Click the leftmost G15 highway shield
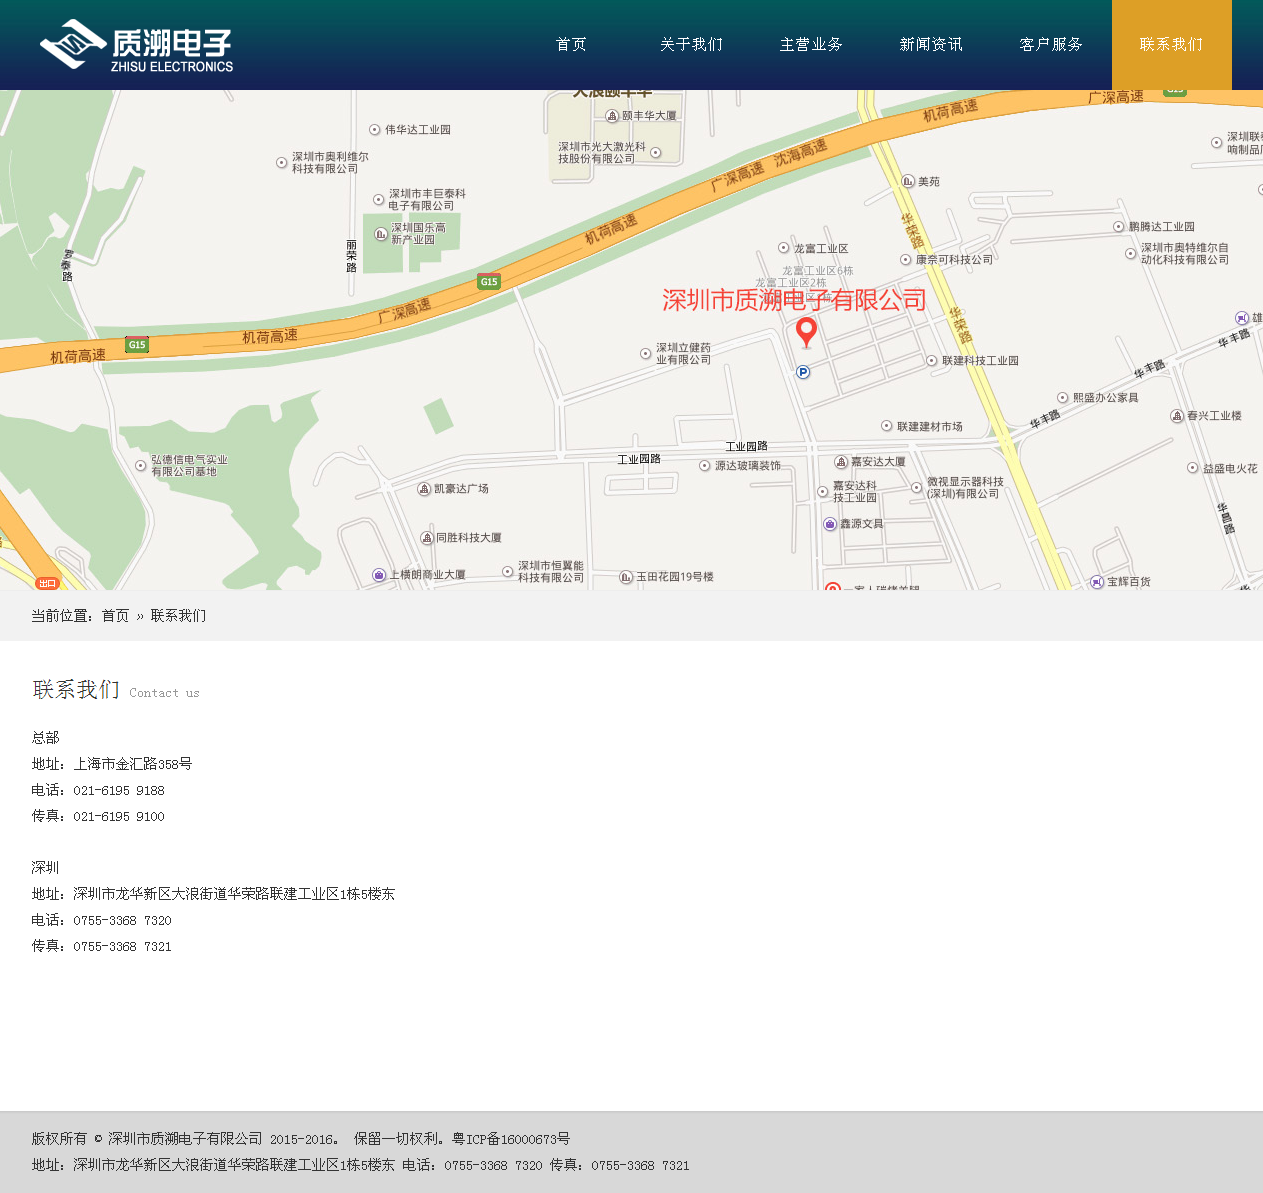 coord(137,345)
